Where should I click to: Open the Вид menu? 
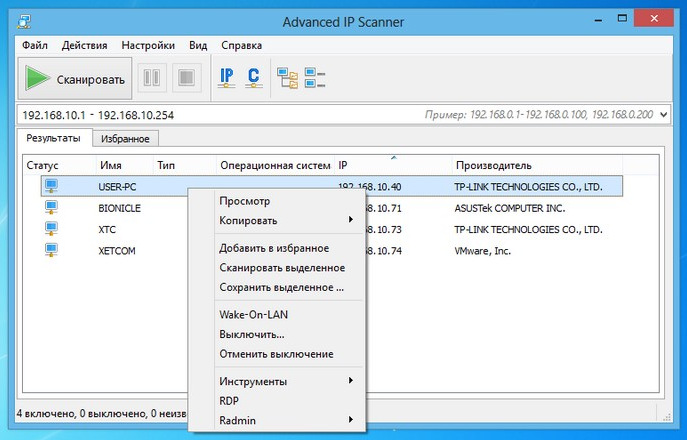tap(198, 45)
